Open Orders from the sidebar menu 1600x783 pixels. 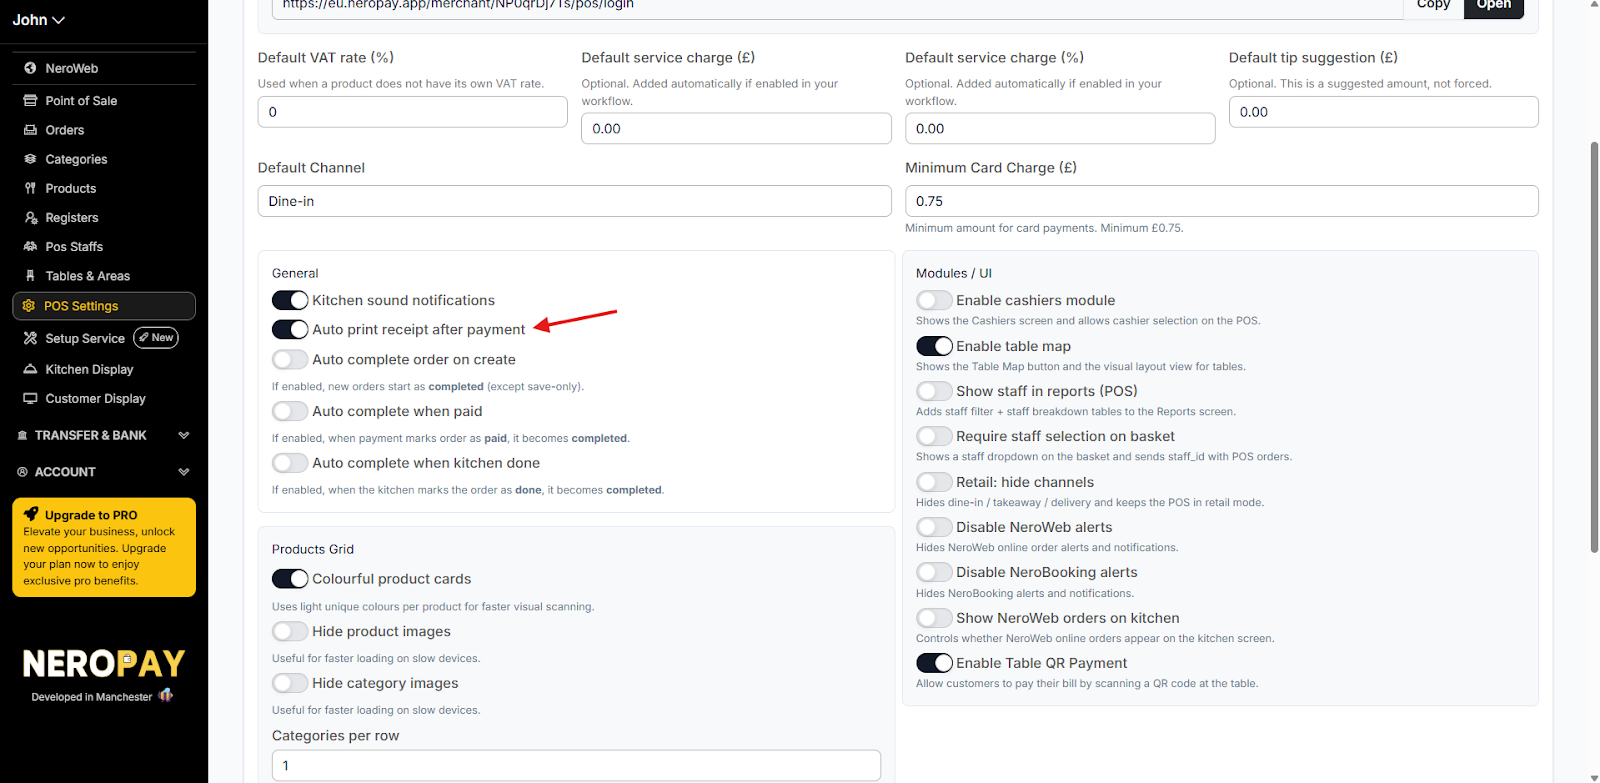point(65,130)
